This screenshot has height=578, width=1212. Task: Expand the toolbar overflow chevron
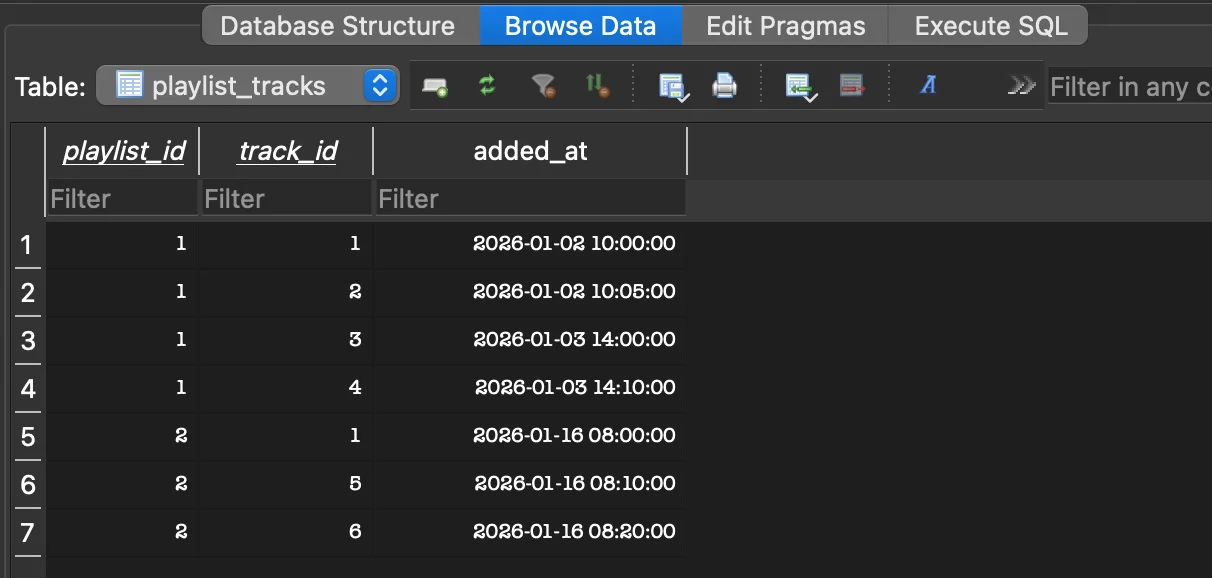click(1020, 86)
